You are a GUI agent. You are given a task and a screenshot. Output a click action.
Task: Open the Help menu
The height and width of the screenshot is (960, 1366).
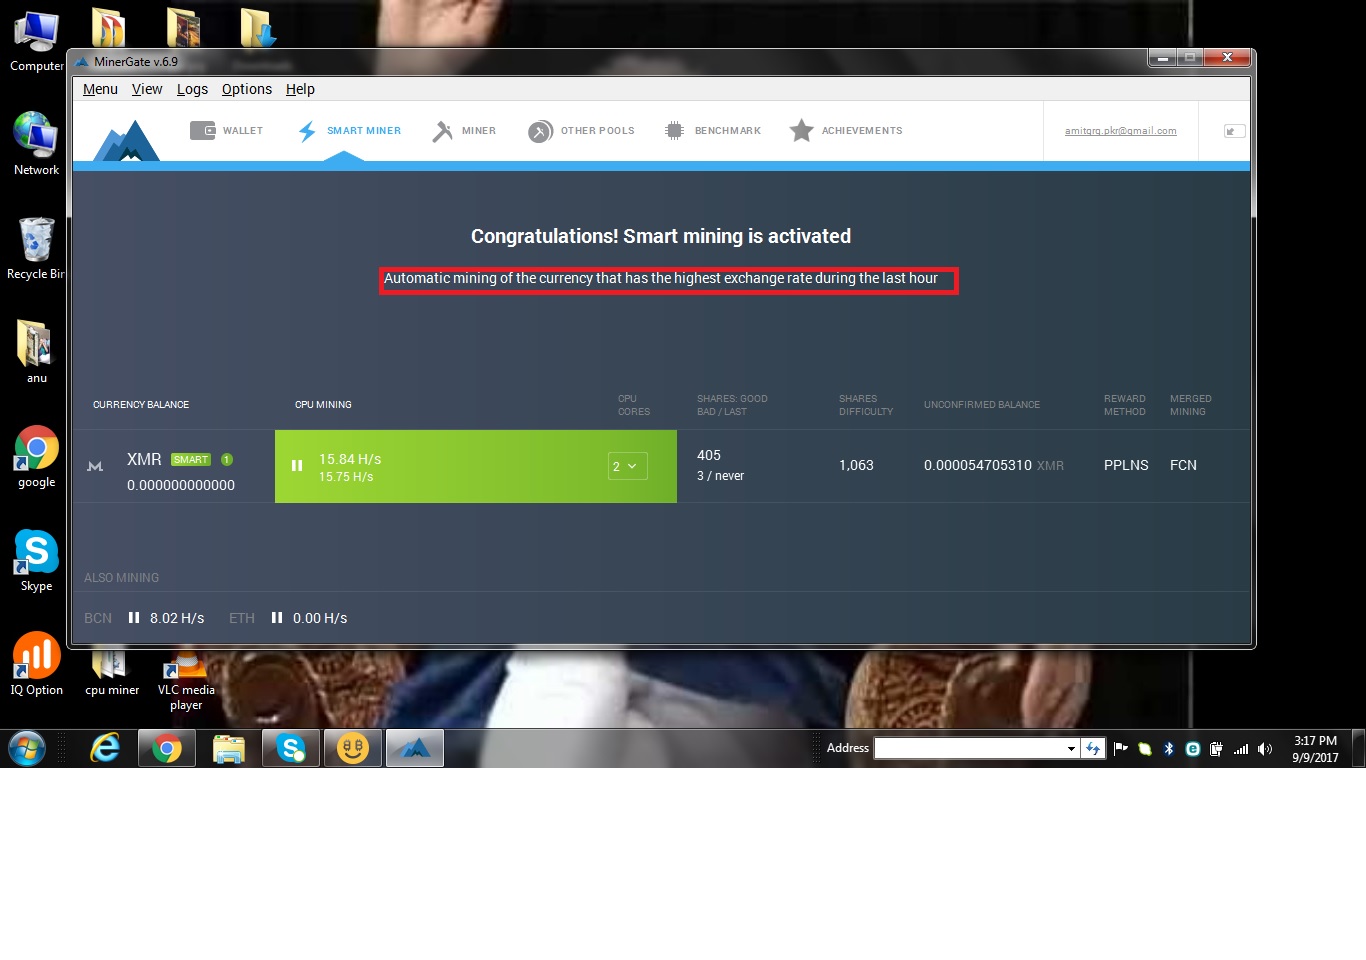point(300,89)
